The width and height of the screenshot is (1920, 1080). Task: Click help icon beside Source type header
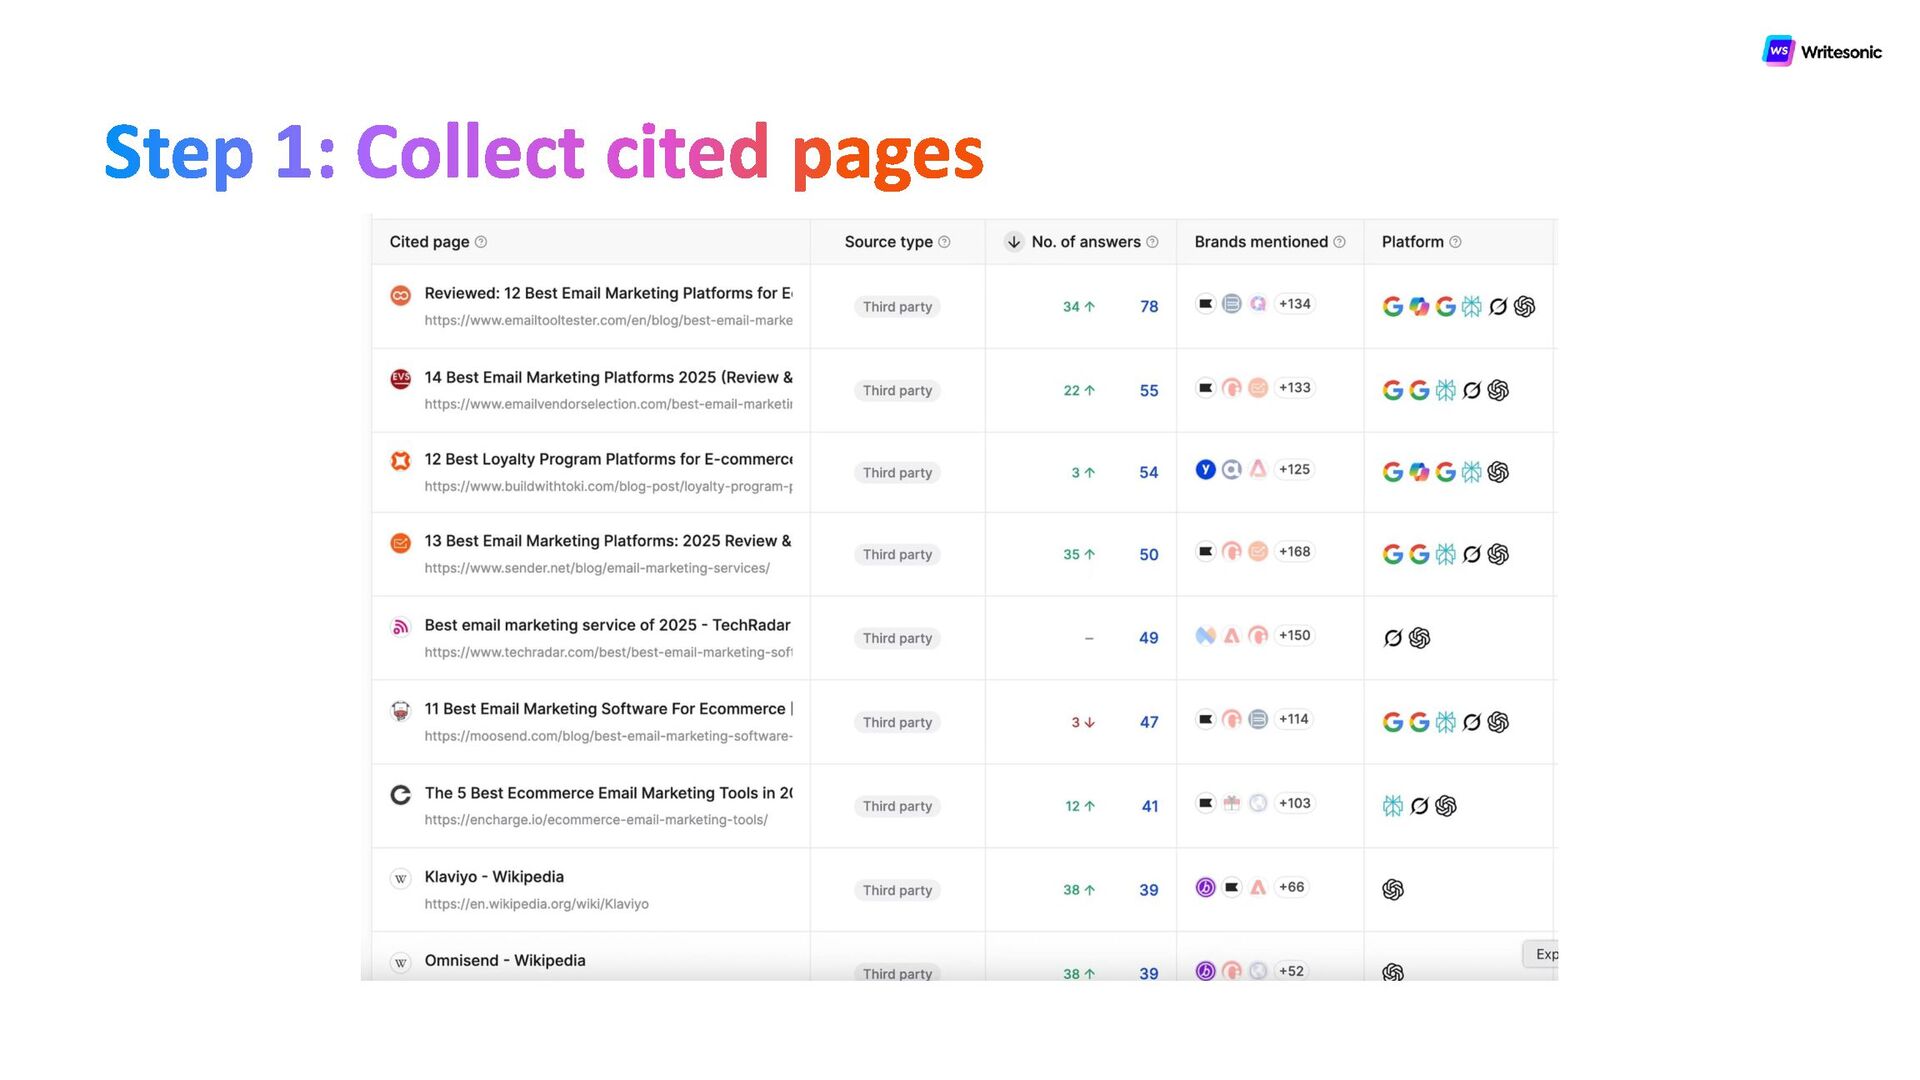point(944,242)
